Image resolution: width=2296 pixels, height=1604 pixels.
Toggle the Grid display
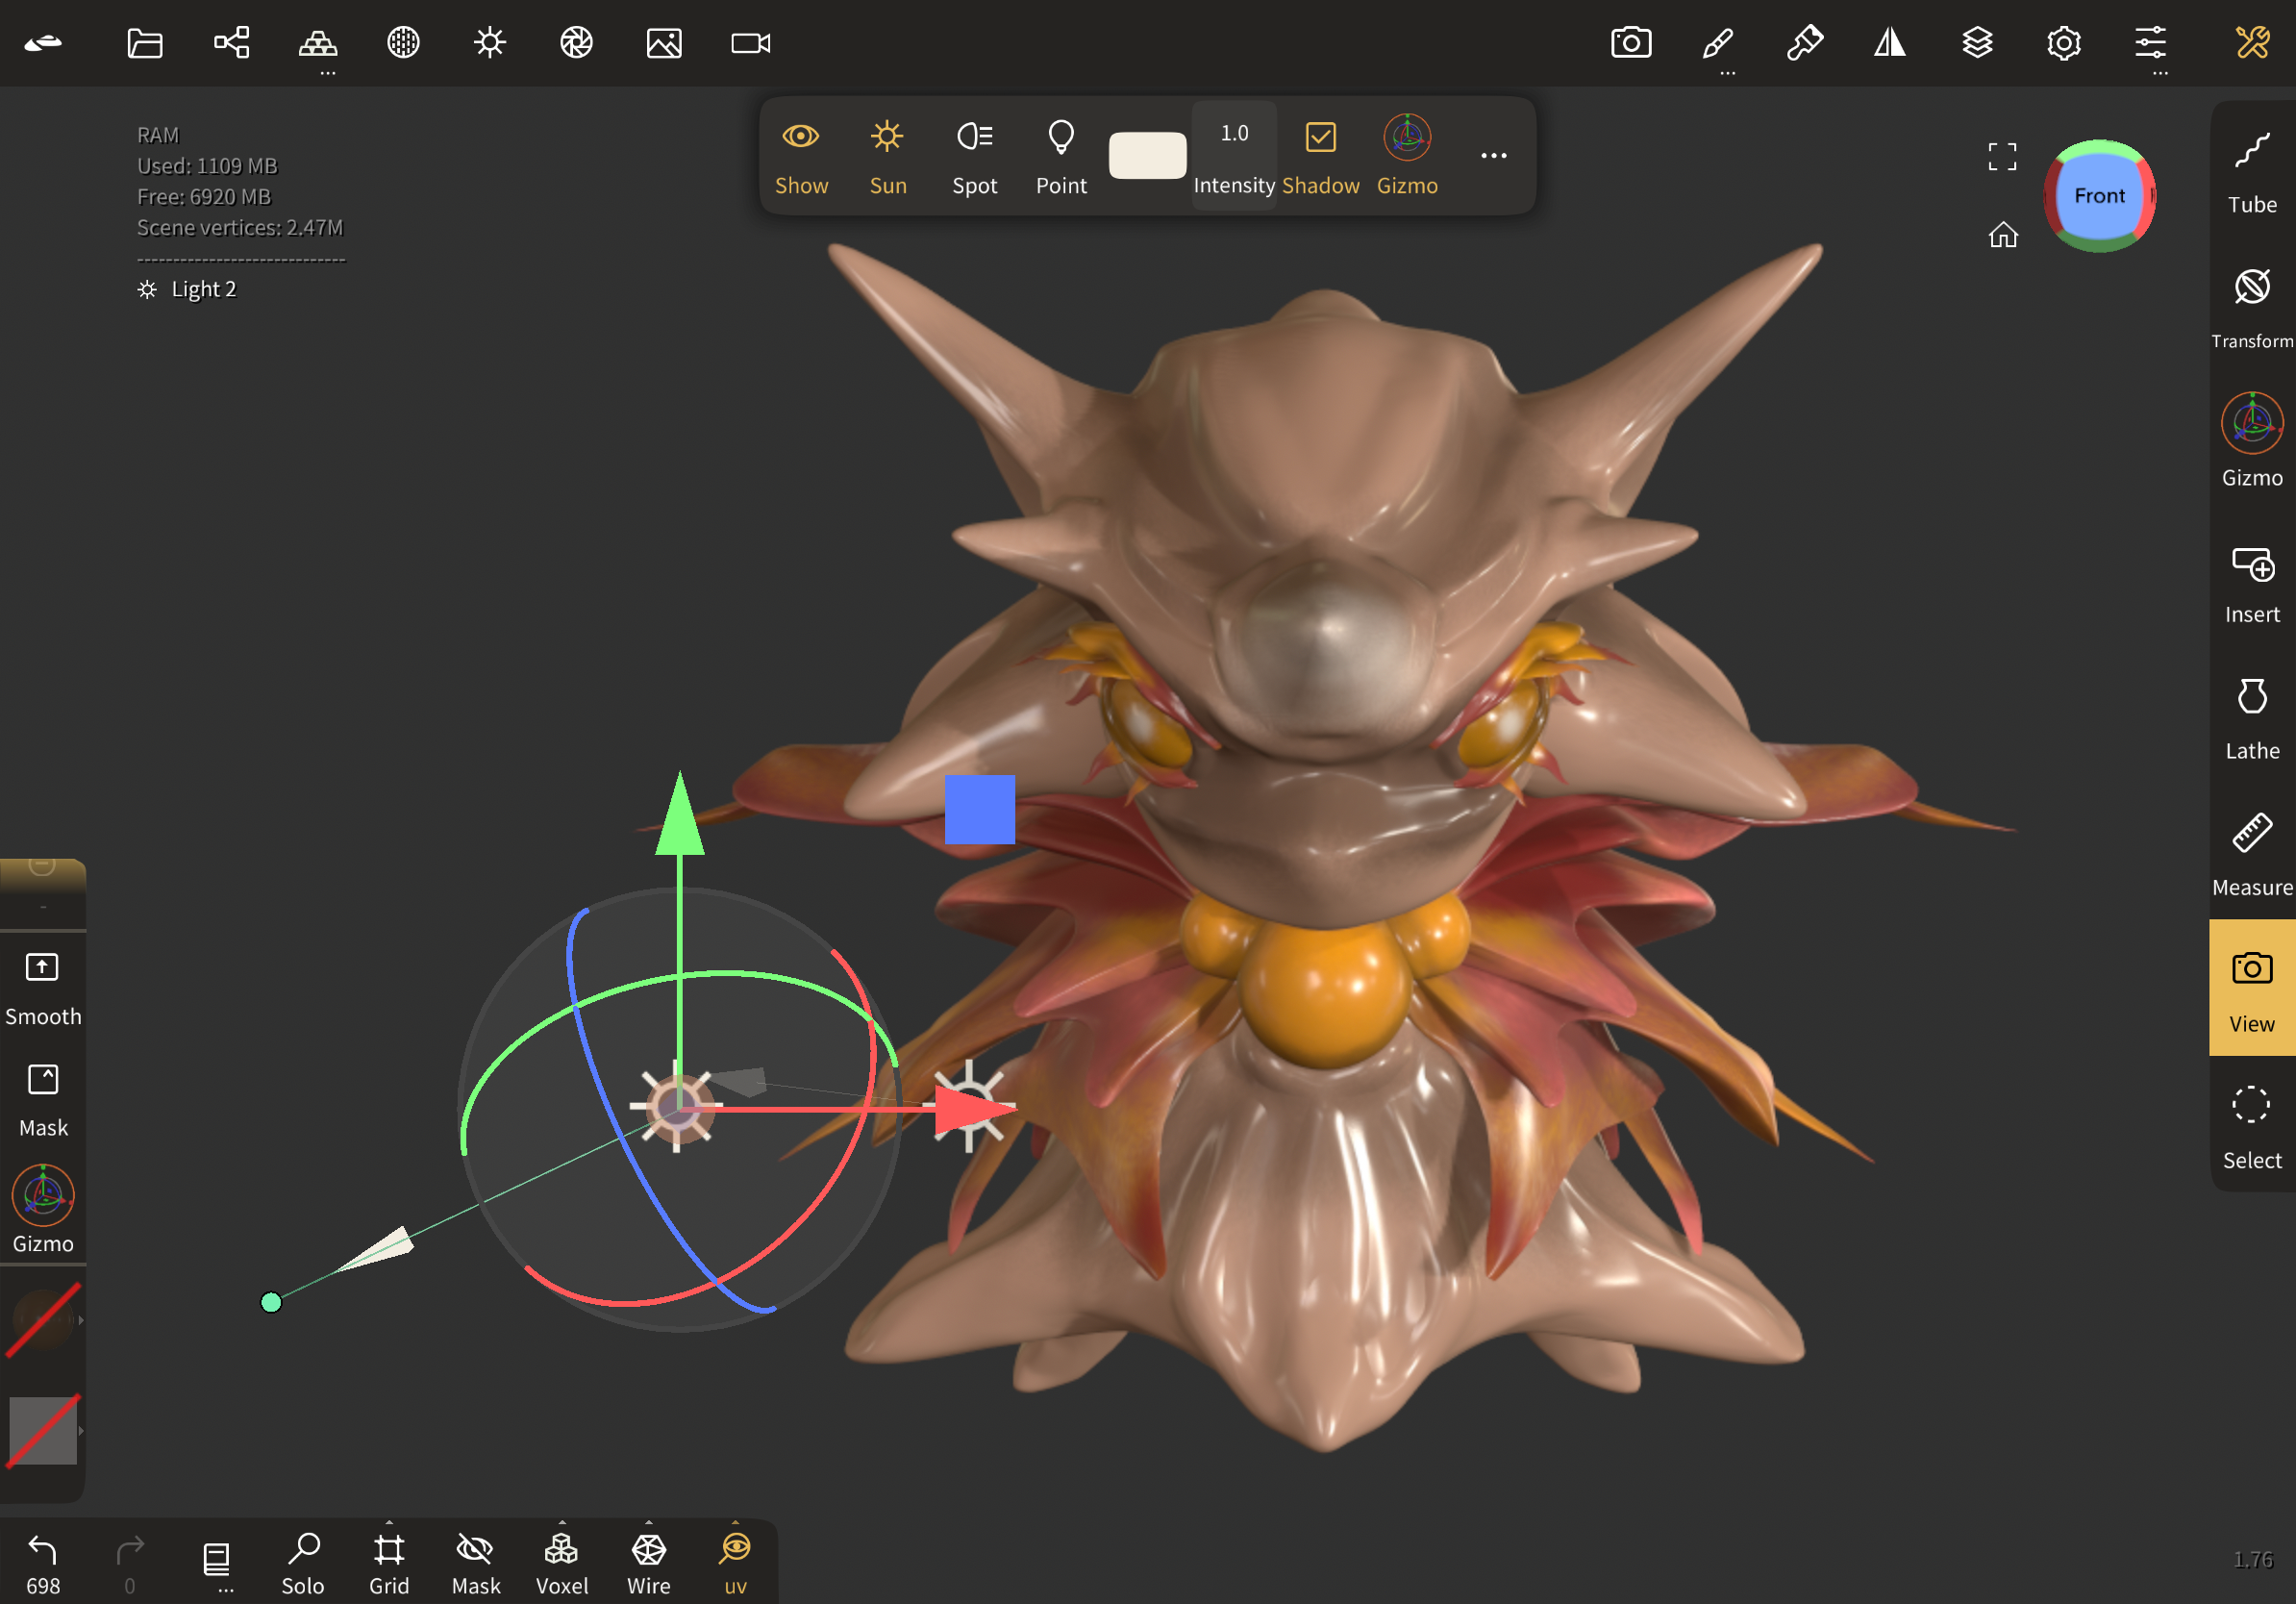[389, 1564]
